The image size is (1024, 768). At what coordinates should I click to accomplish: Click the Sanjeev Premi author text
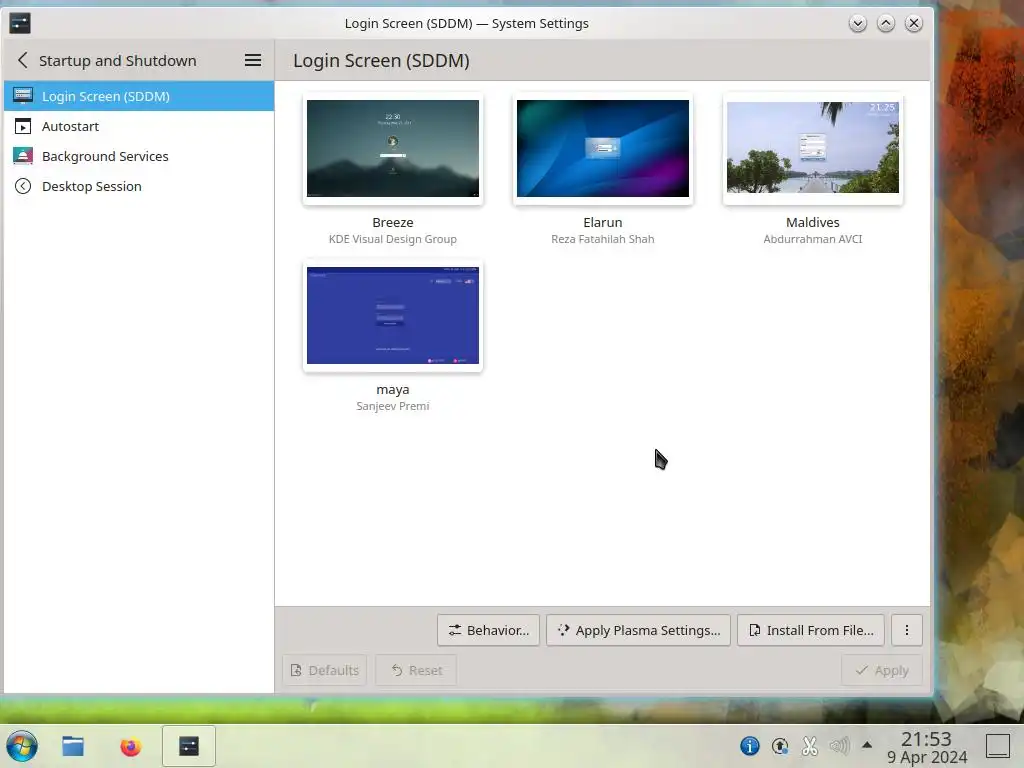[392, 406]
